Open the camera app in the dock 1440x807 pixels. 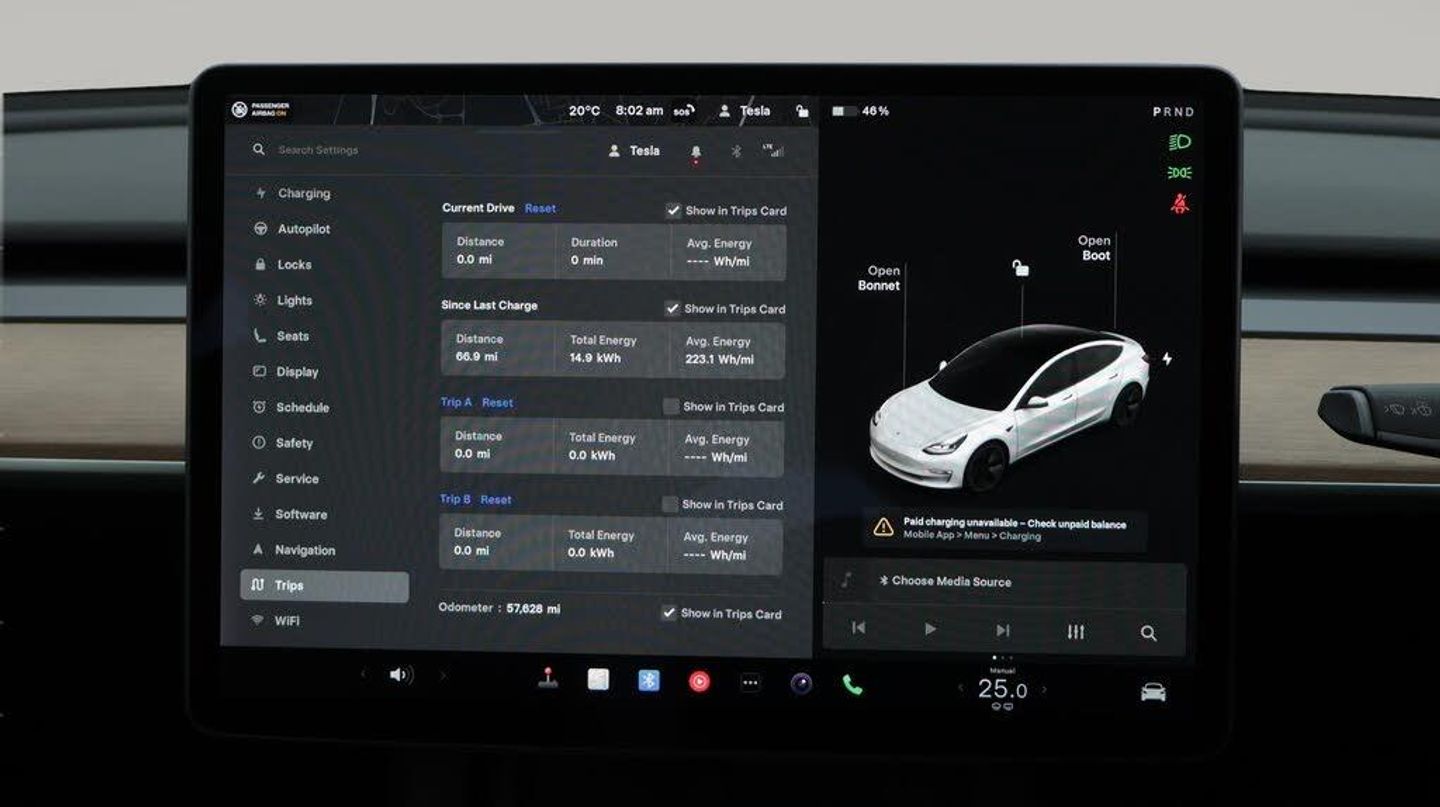click(x=801, y=683)
